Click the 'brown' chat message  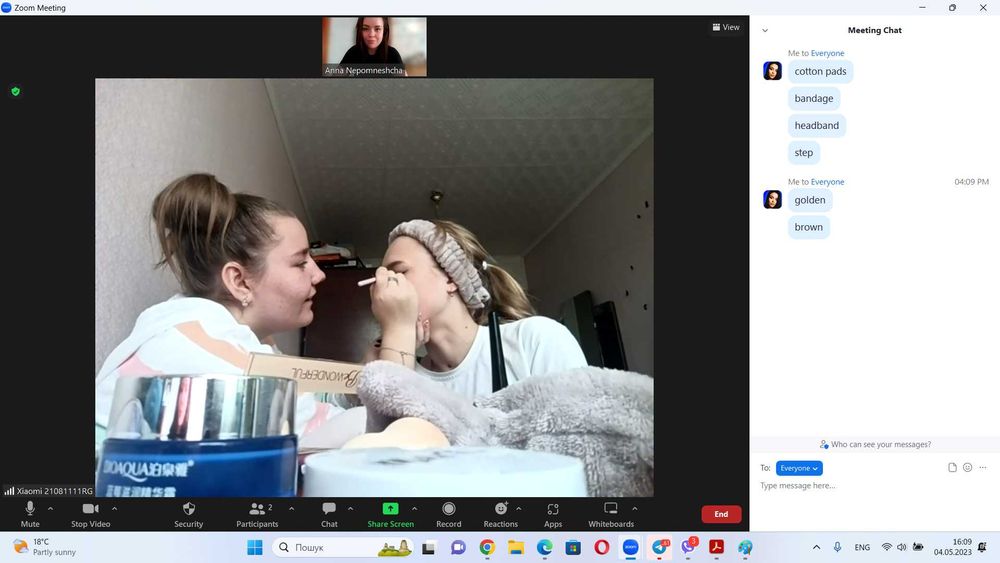click(809, 227)
